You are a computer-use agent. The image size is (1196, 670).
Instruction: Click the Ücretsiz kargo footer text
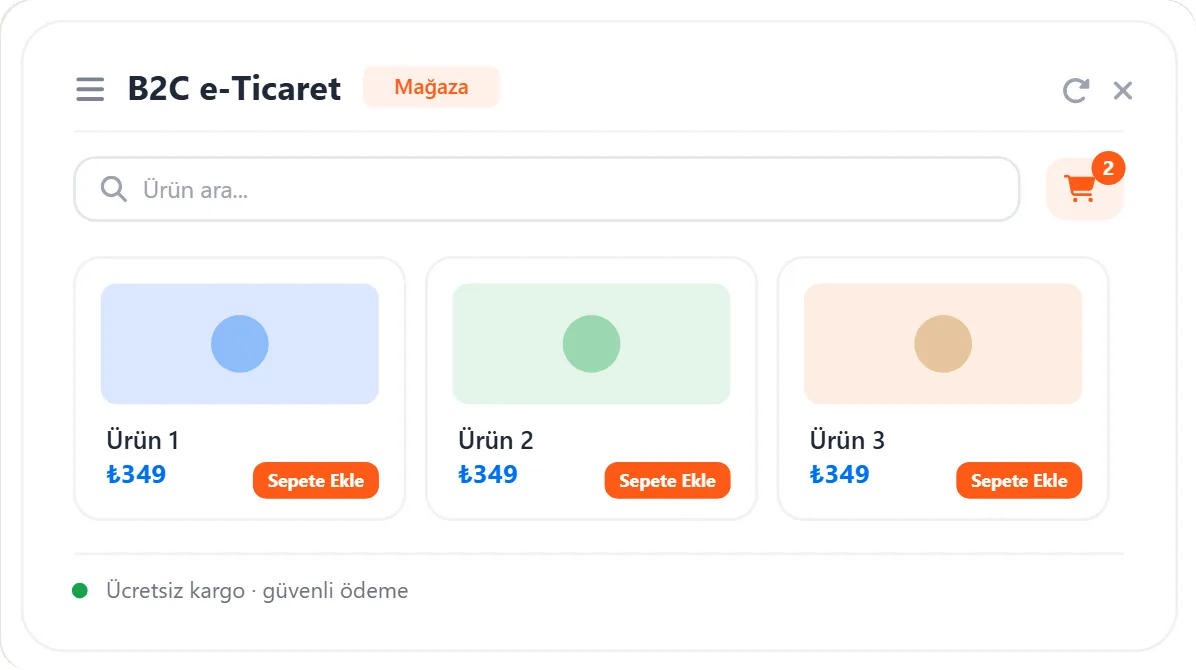(x=257, y=591)
